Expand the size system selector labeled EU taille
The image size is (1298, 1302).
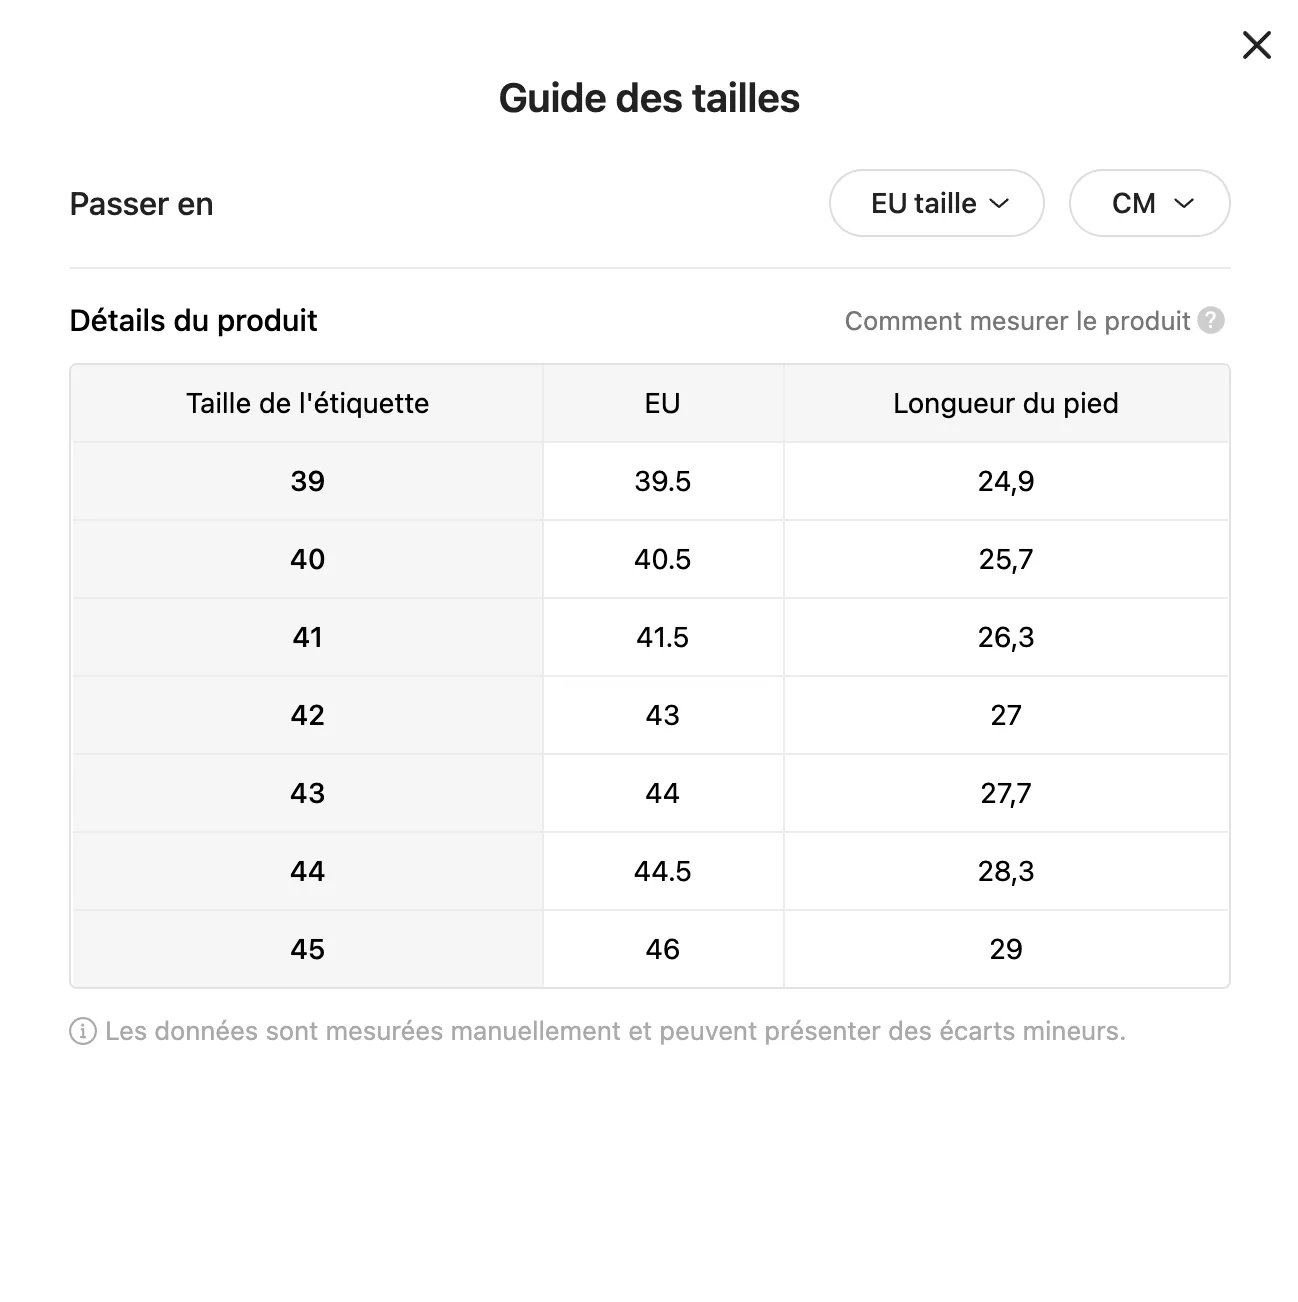click(x=936, y=203)
